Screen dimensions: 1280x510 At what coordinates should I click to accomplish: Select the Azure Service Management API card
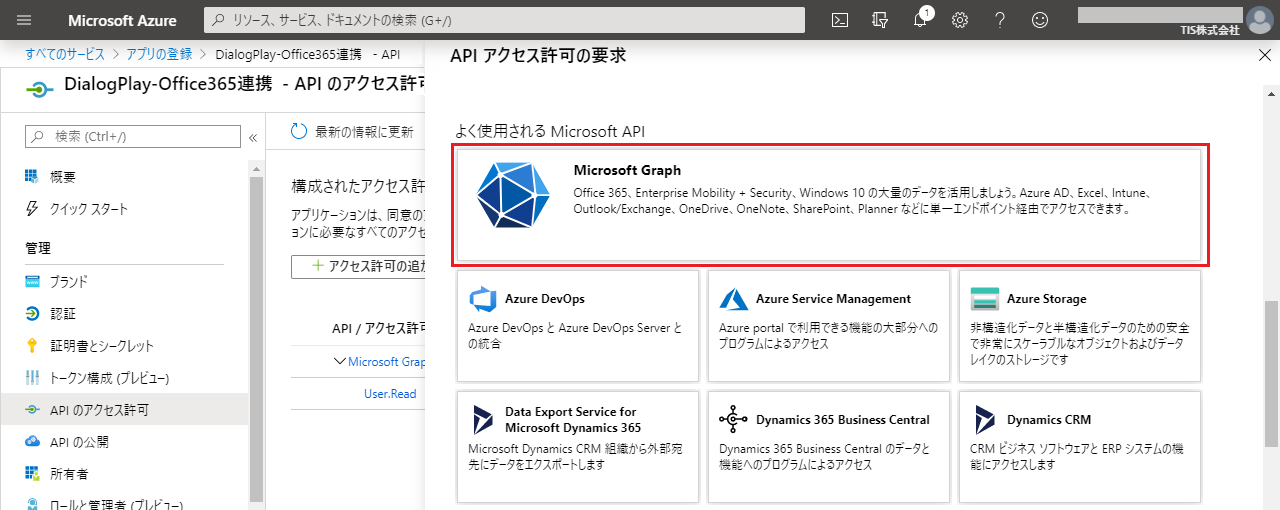[x=829, y=325]
